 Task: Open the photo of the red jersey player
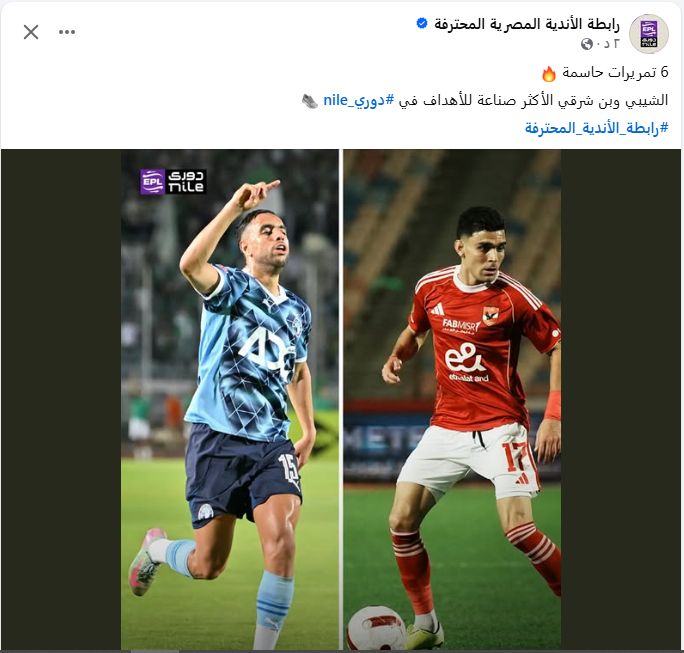[452, 399]
